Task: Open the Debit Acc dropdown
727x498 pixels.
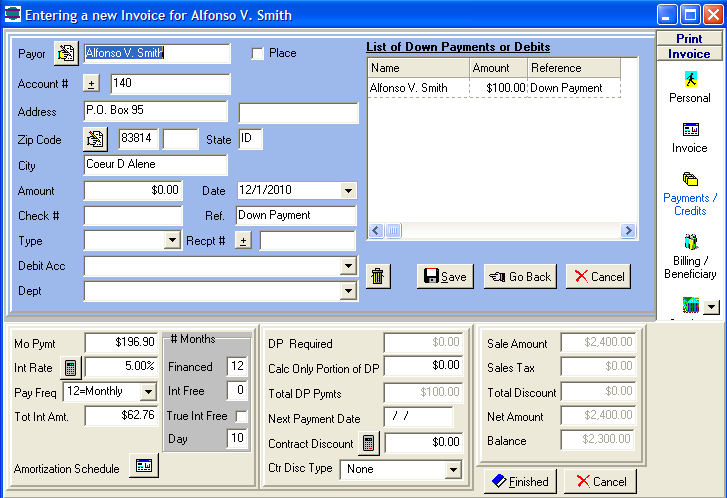Action: (348, 266)
